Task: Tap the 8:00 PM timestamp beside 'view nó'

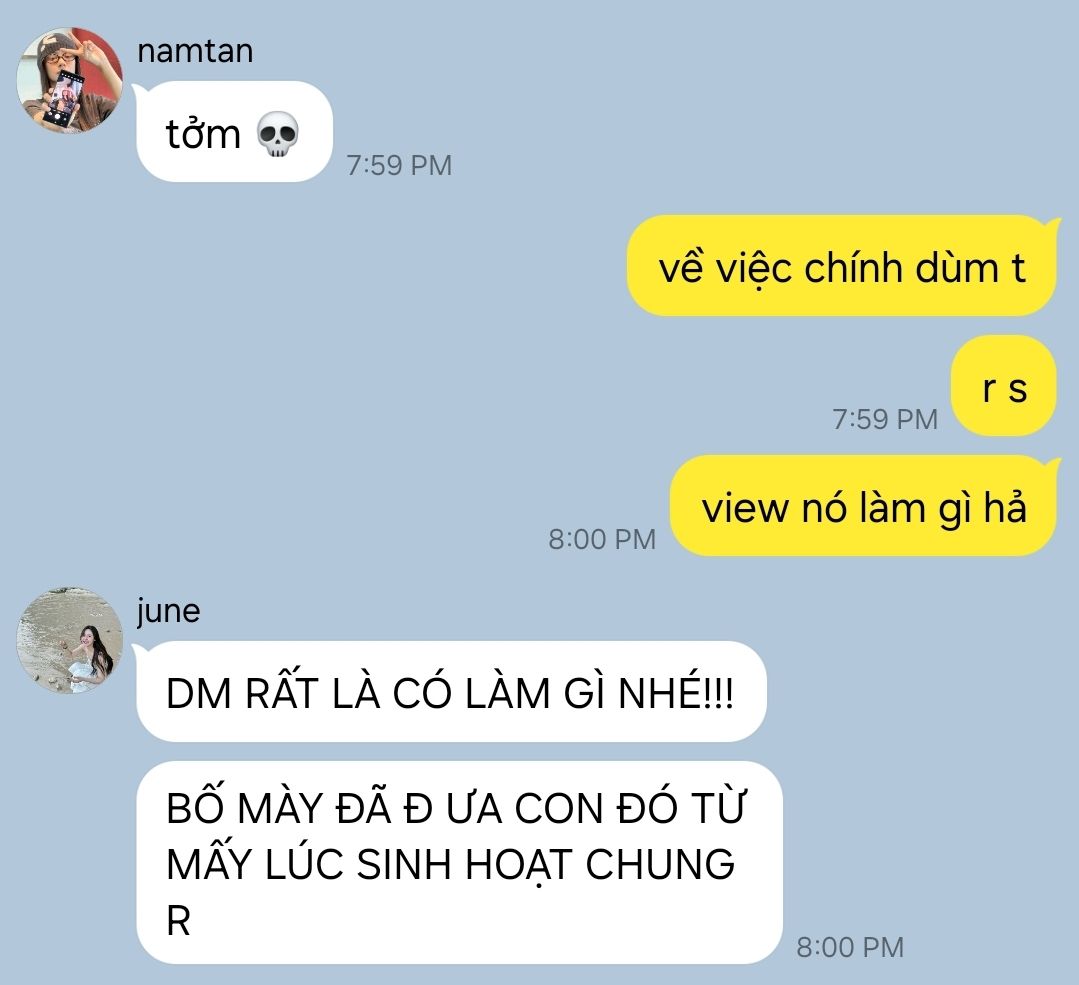Action: (602, 539)
